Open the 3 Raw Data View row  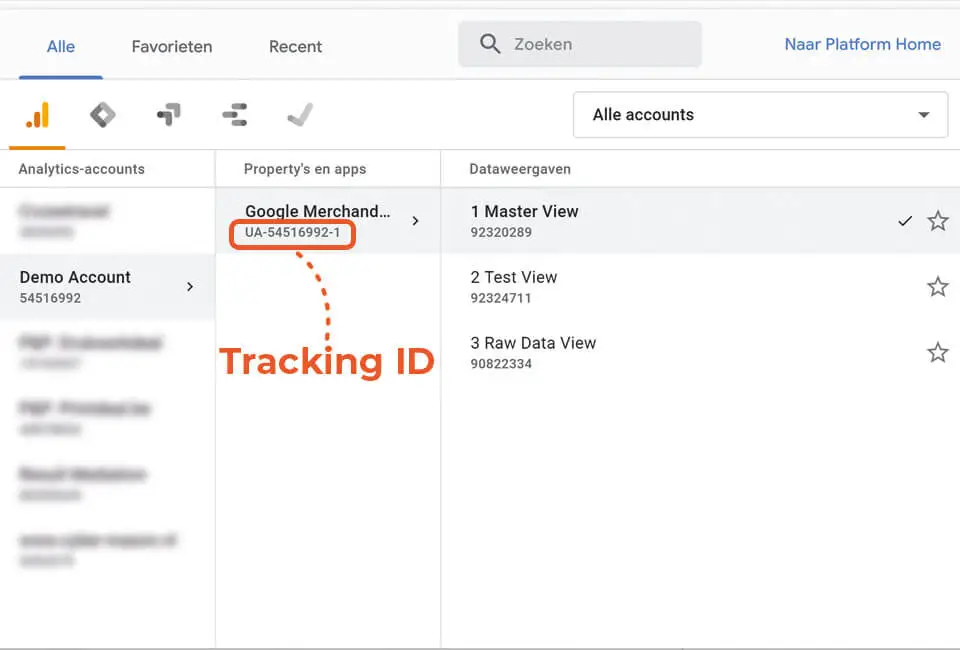700,353
